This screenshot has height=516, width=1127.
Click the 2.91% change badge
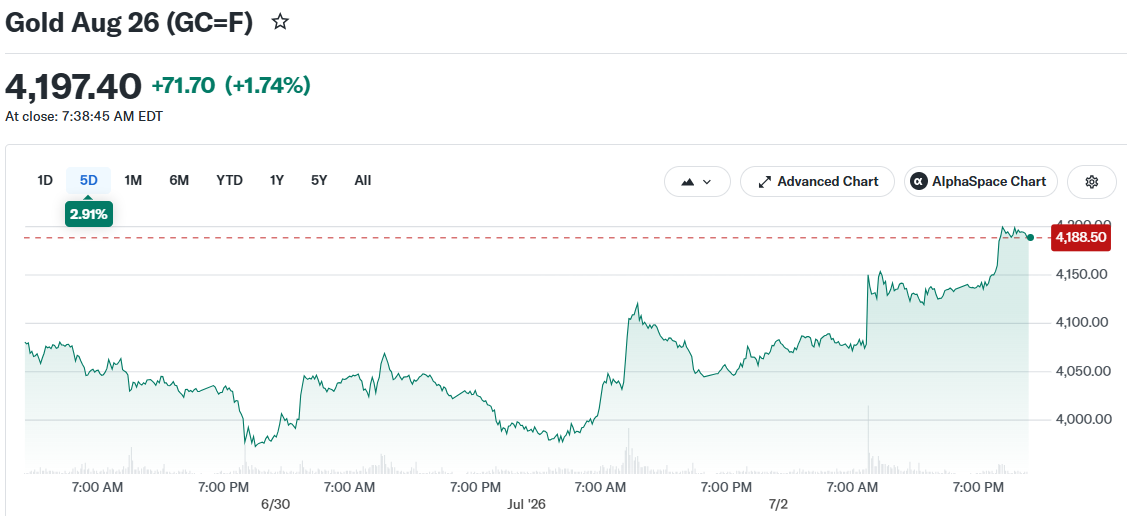(88, 214)
